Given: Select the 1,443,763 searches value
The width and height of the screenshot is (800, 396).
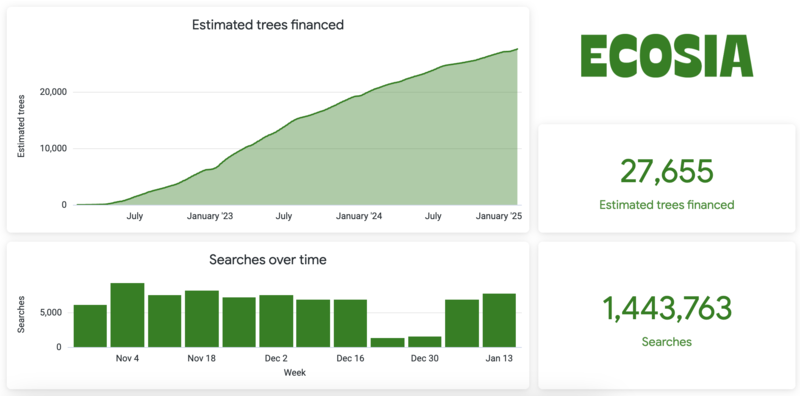Looking at the screenshot, I should pos(667,308).
